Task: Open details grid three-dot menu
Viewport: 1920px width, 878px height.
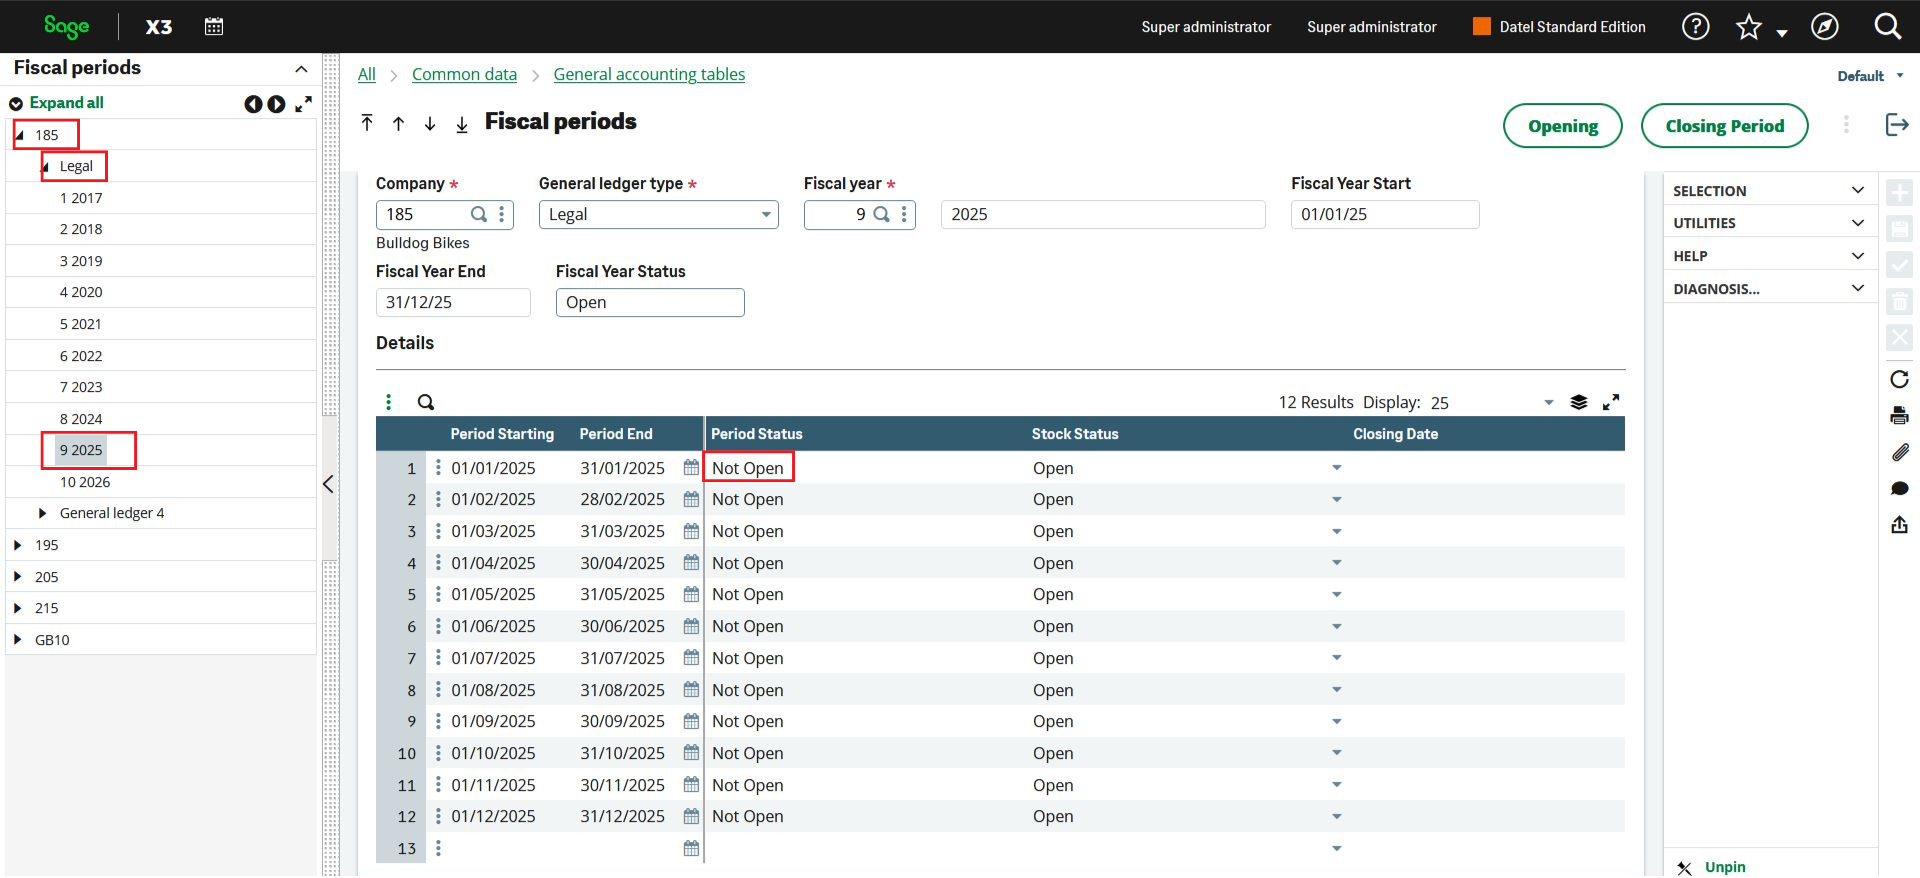Action: click(389, 402)
